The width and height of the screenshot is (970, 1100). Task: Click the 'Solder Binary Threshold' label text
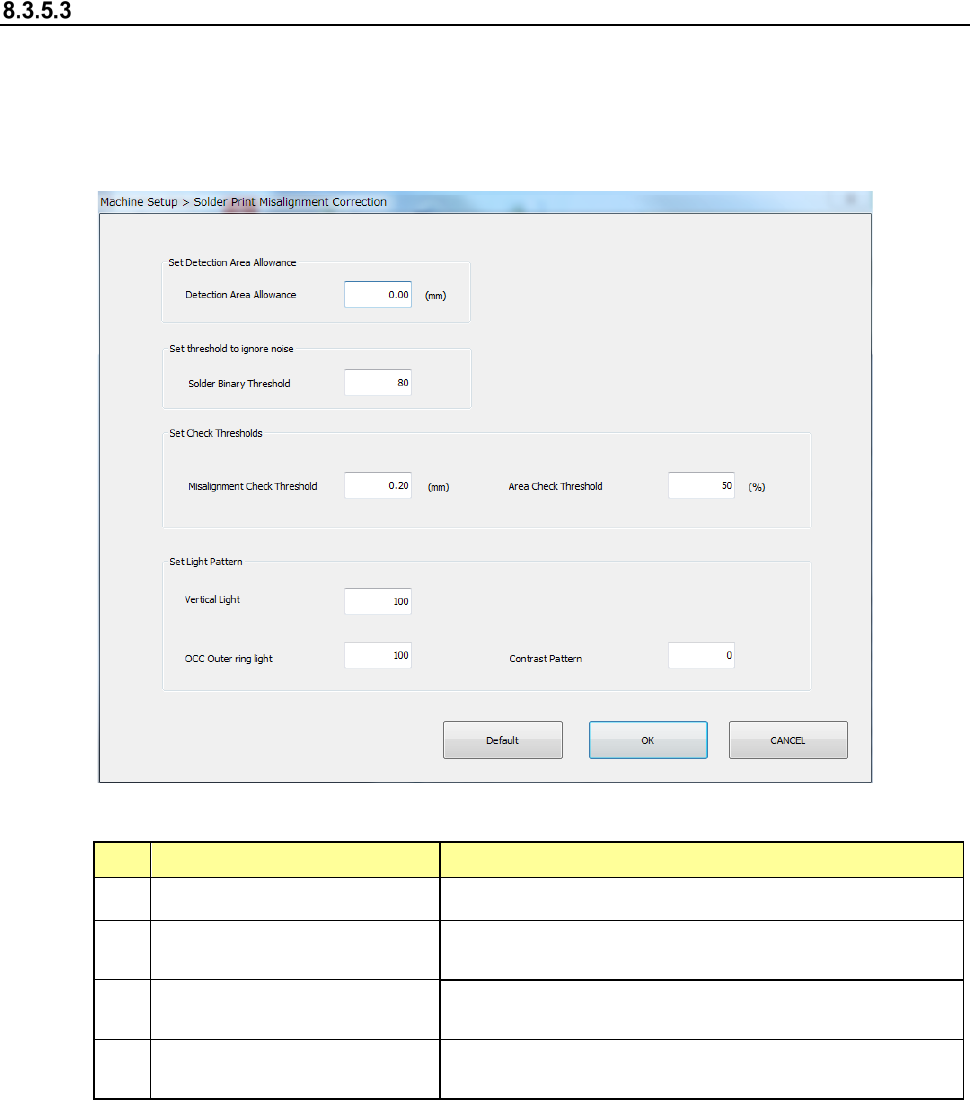[x=239, y=384]
